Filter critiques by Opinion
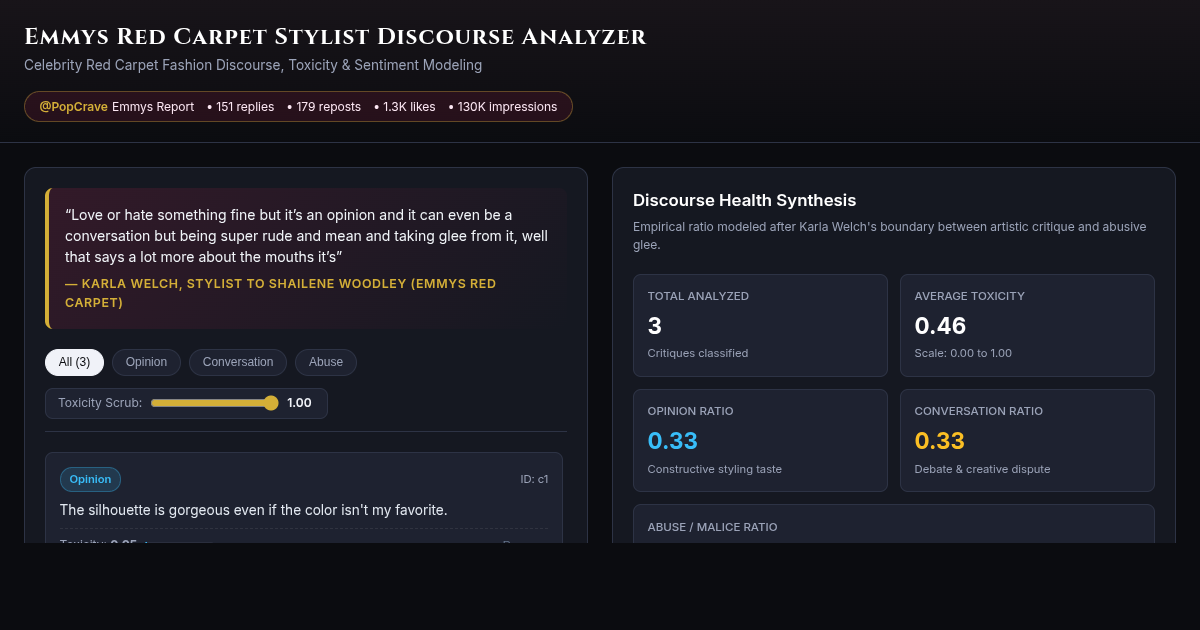This screenshot has height=630, width=1200. (146, 362)
